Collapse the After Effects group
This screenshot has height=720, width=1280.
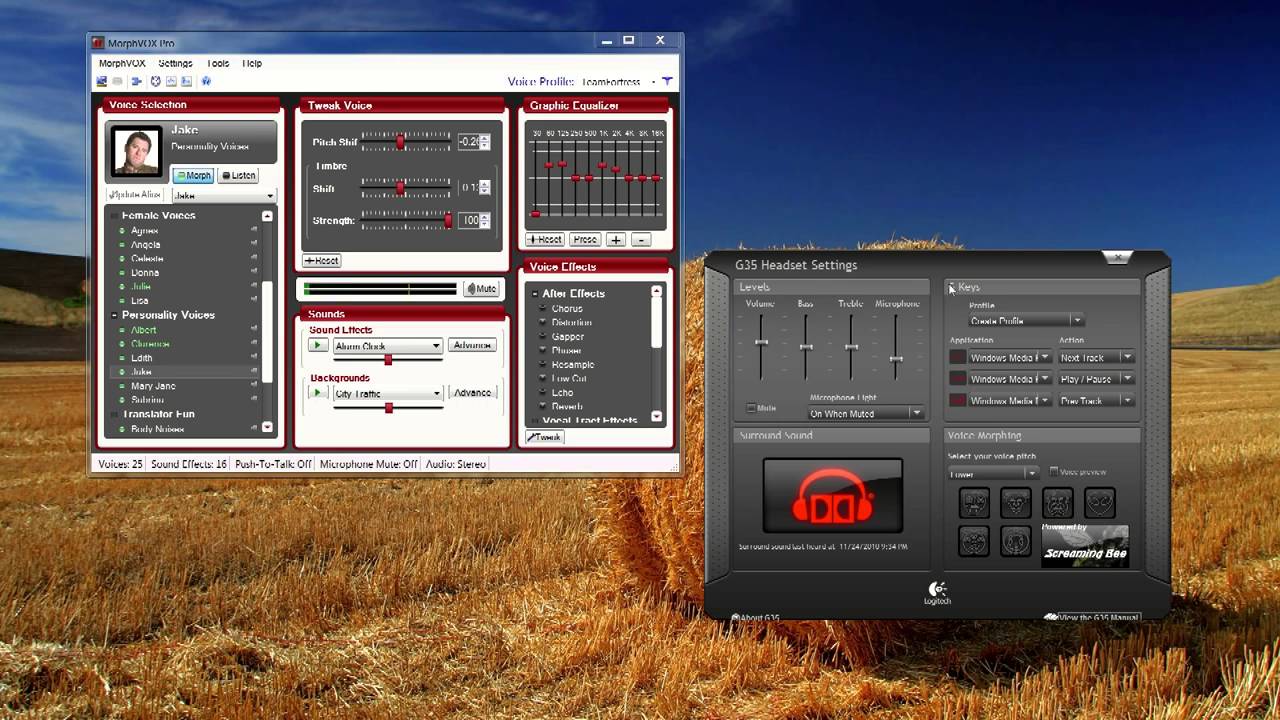tap(534, 294)
